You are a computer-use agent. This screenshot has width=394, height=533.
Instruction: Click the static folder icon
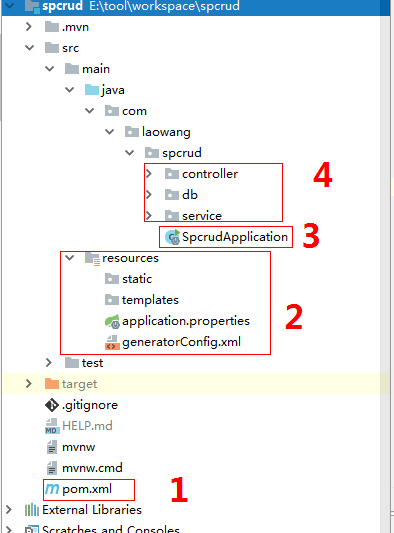(x=112, y=279)
